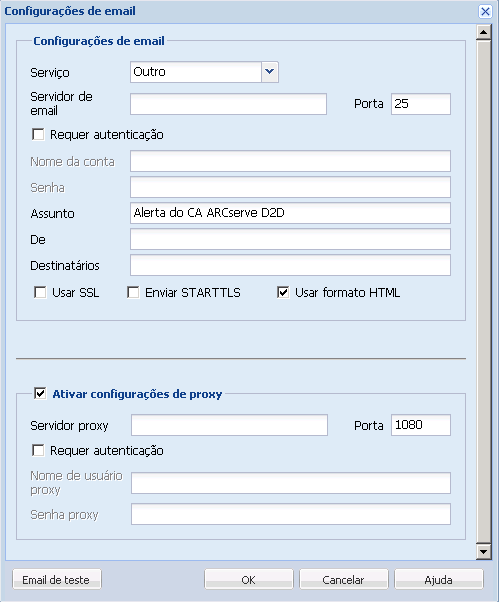Click the Nome da conta field
Viewport: 499px width, 602px height.
point(290,161)
